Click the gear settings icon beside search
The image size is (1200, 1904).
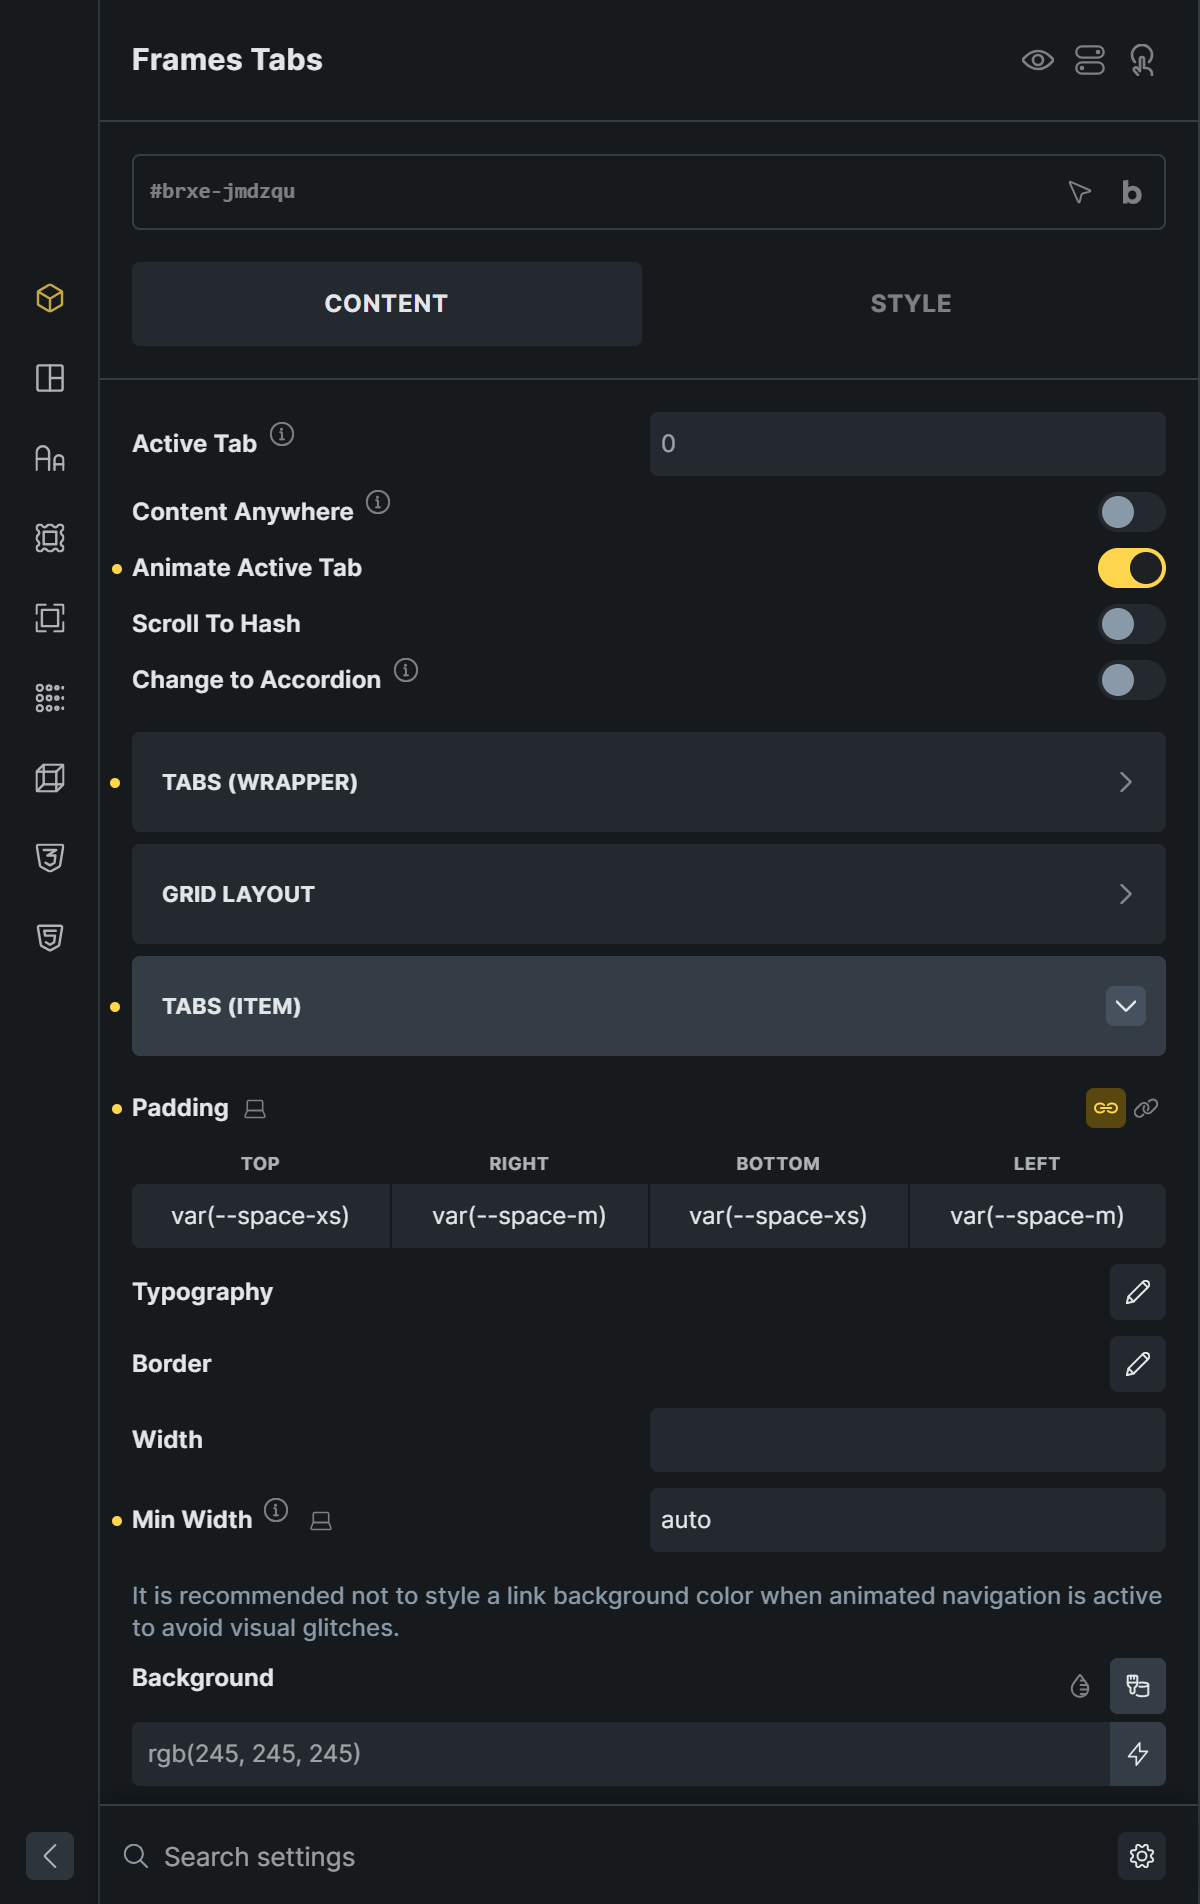click(1142, 1856)
